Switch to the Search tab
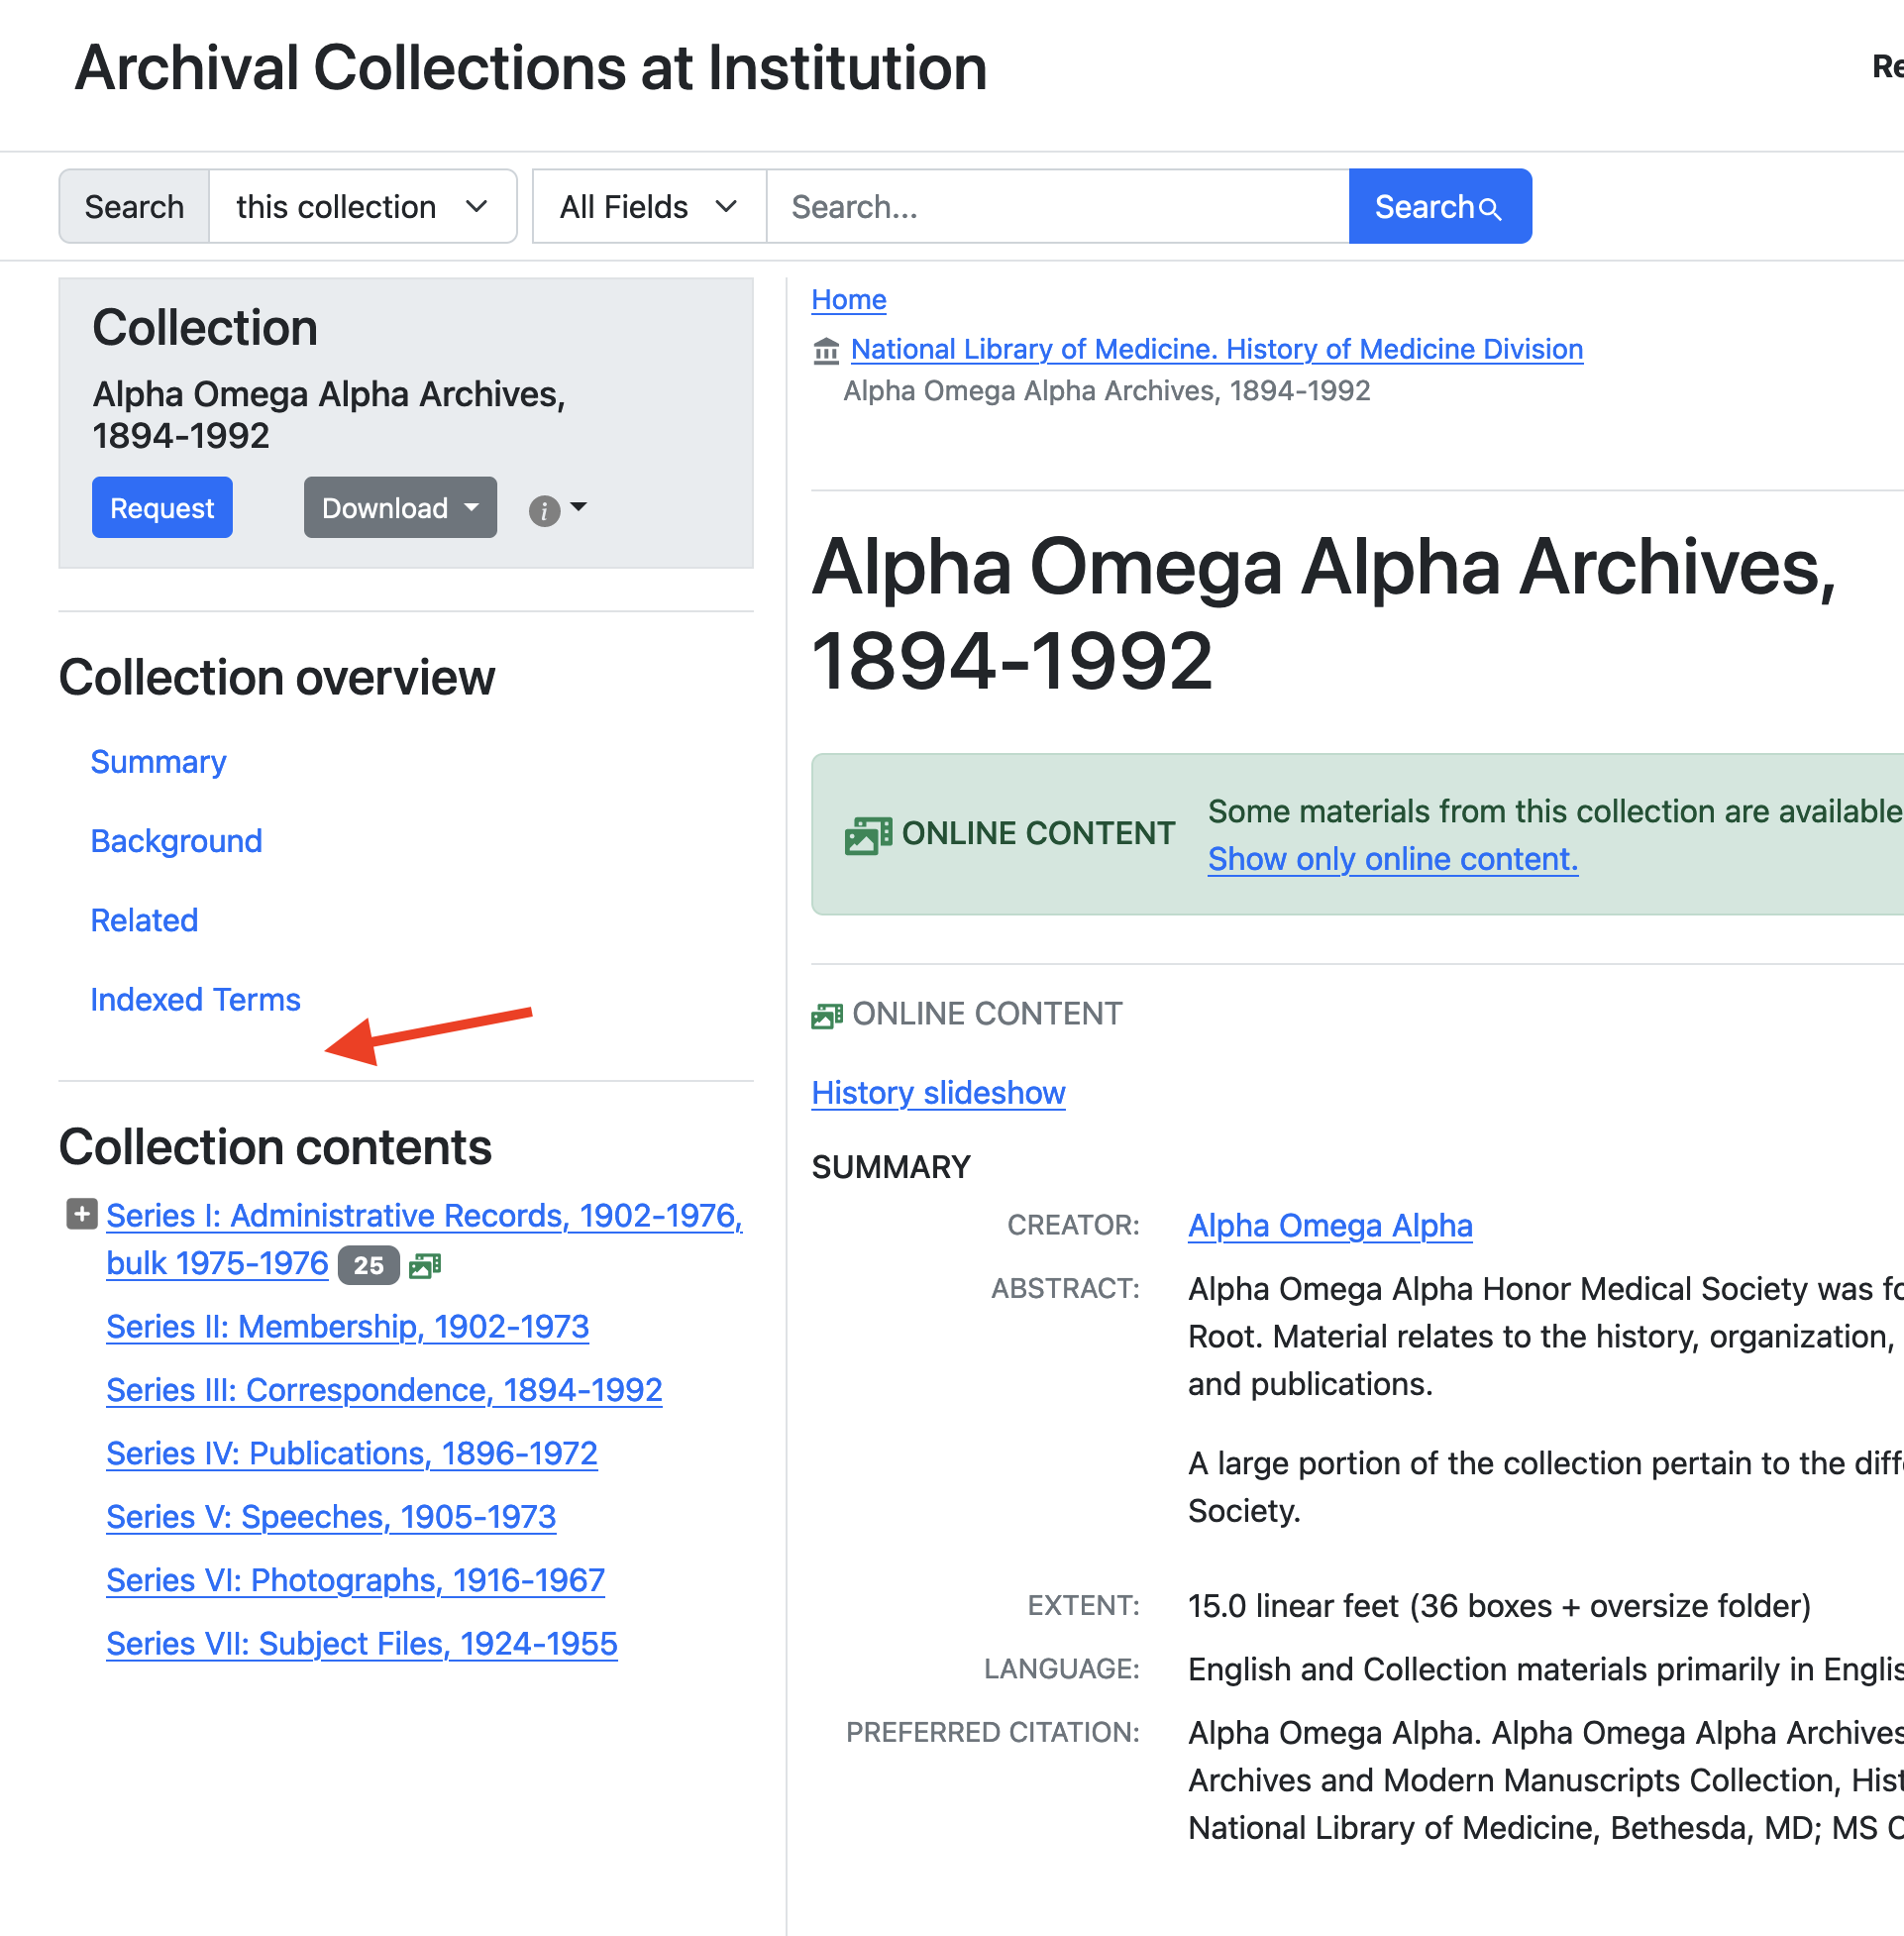 coord(134,206)
